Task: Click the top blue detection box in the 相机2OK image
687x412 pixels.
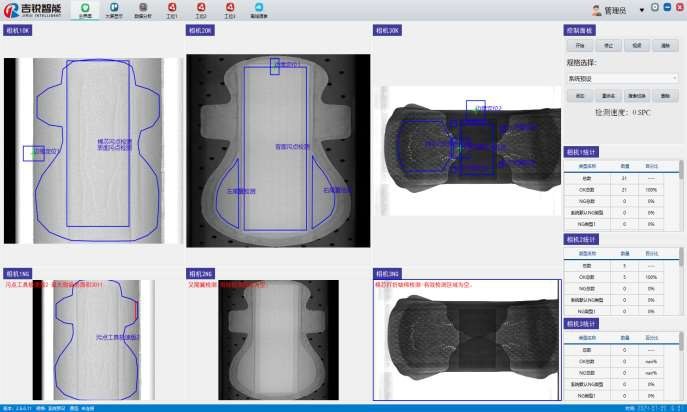Action: (x=275, y=66)
